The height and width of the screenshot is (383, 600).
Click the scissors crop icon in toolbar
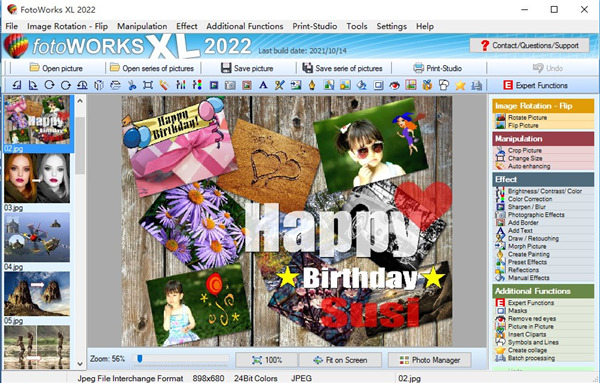pyautogui.click(x=132, y=85)
